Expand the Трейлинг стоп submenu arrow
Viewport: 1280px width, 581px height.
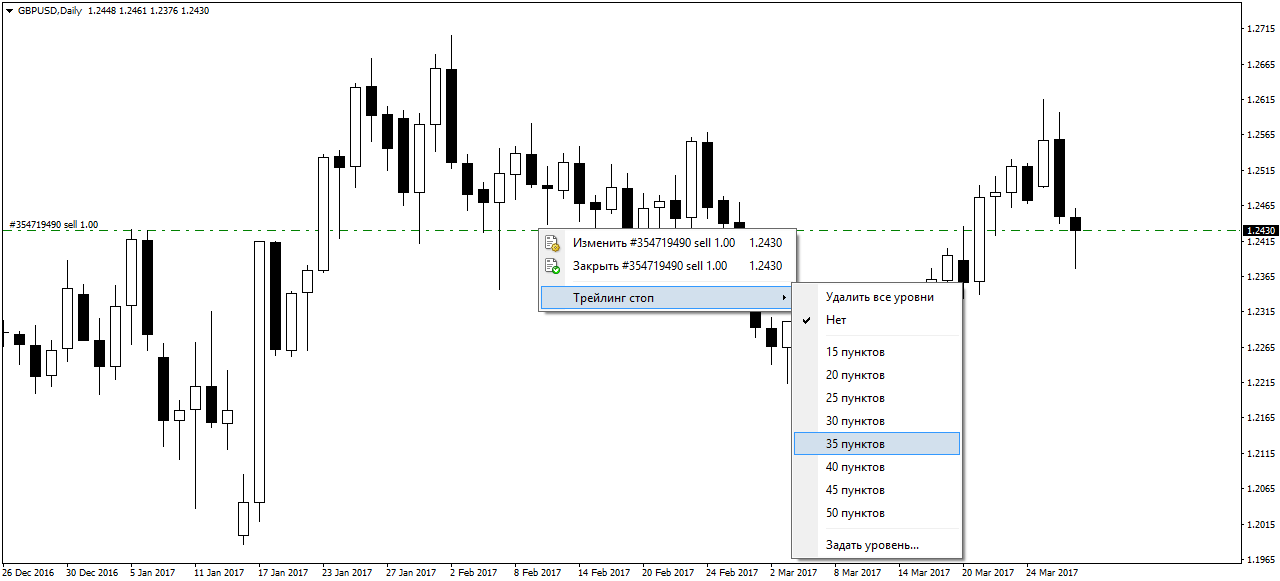click(784, 298)
